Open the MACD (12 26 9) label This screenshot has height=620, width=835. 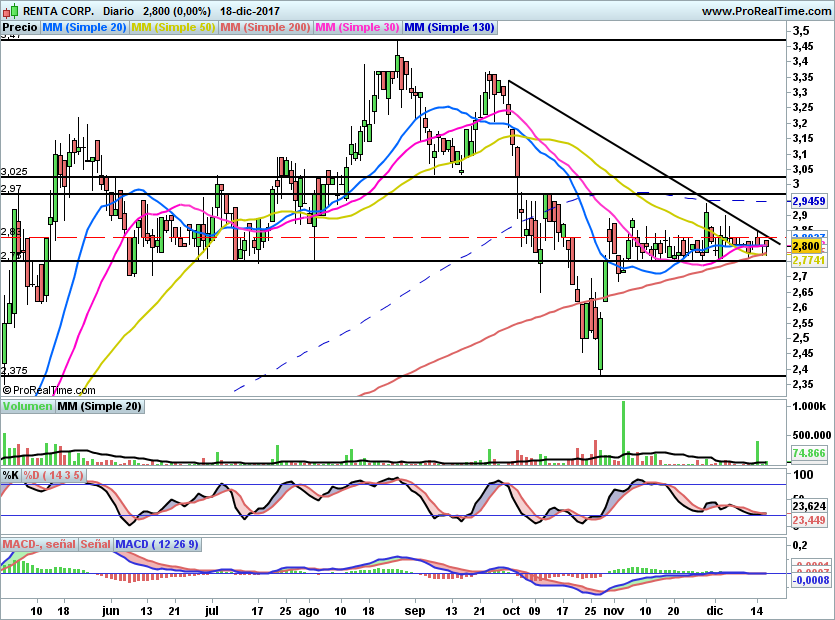point(157,544)
